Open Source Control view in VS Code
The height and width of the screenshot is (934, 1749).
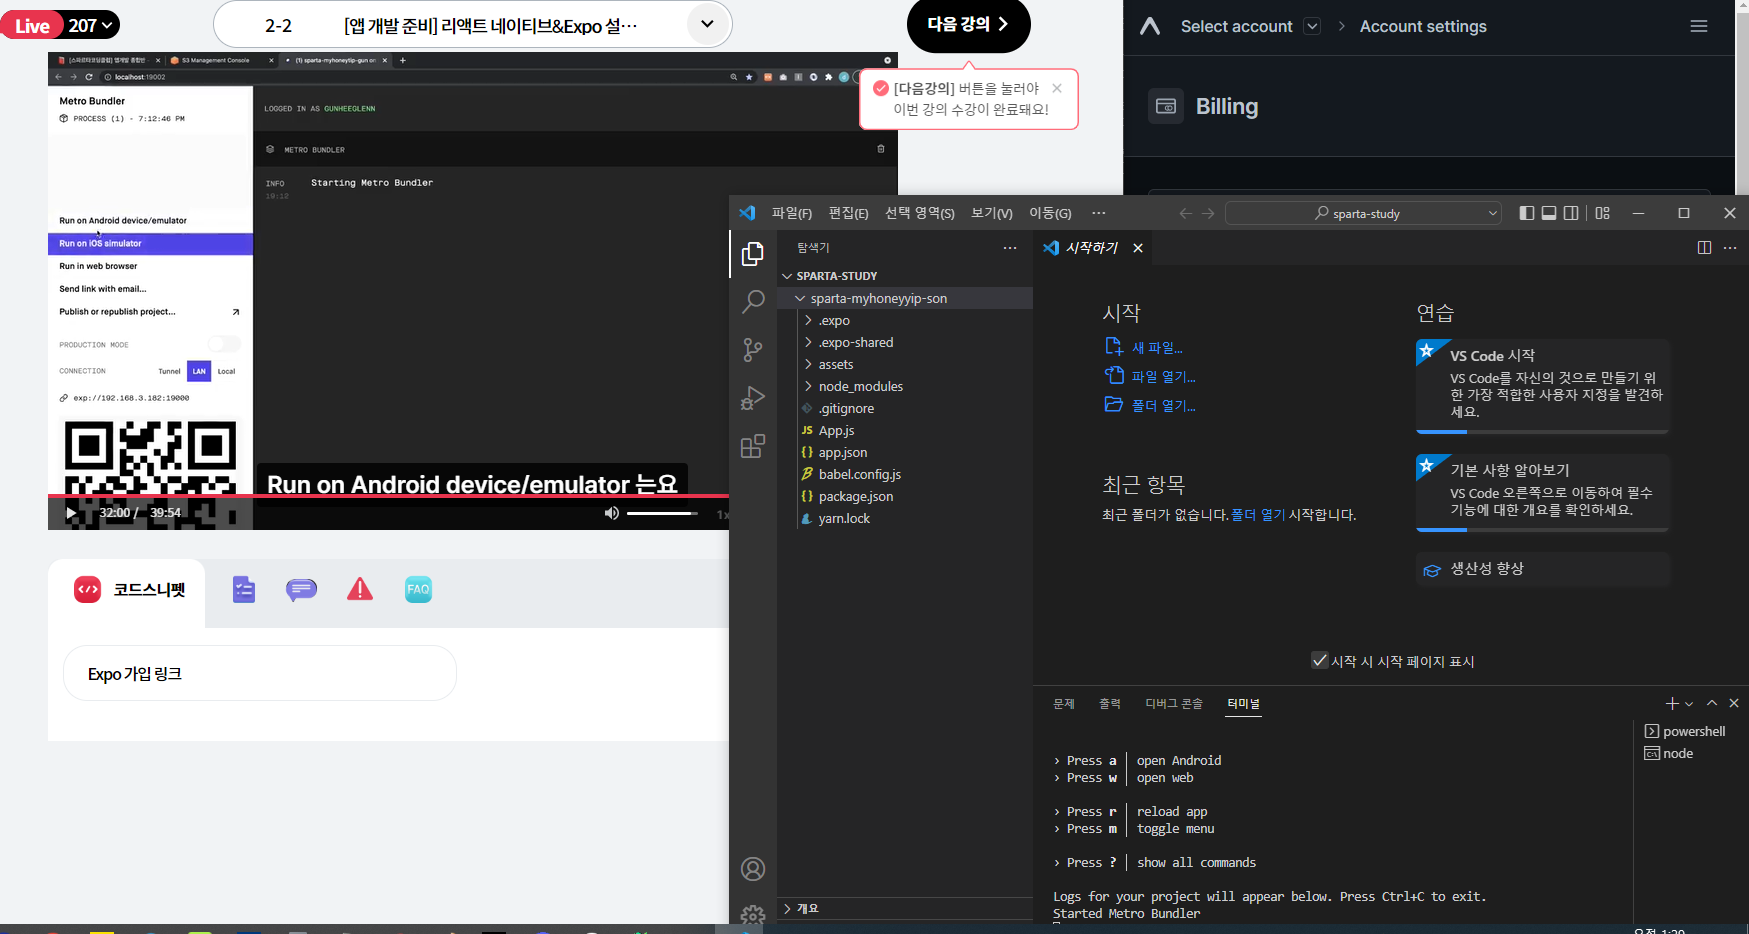pos(753,349)
